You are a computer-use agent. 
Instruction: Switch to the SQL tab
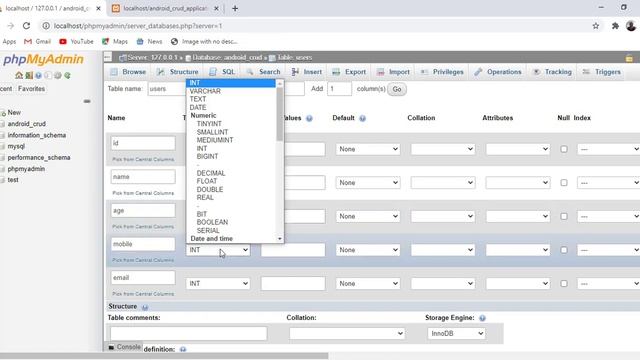click(222, 72)
